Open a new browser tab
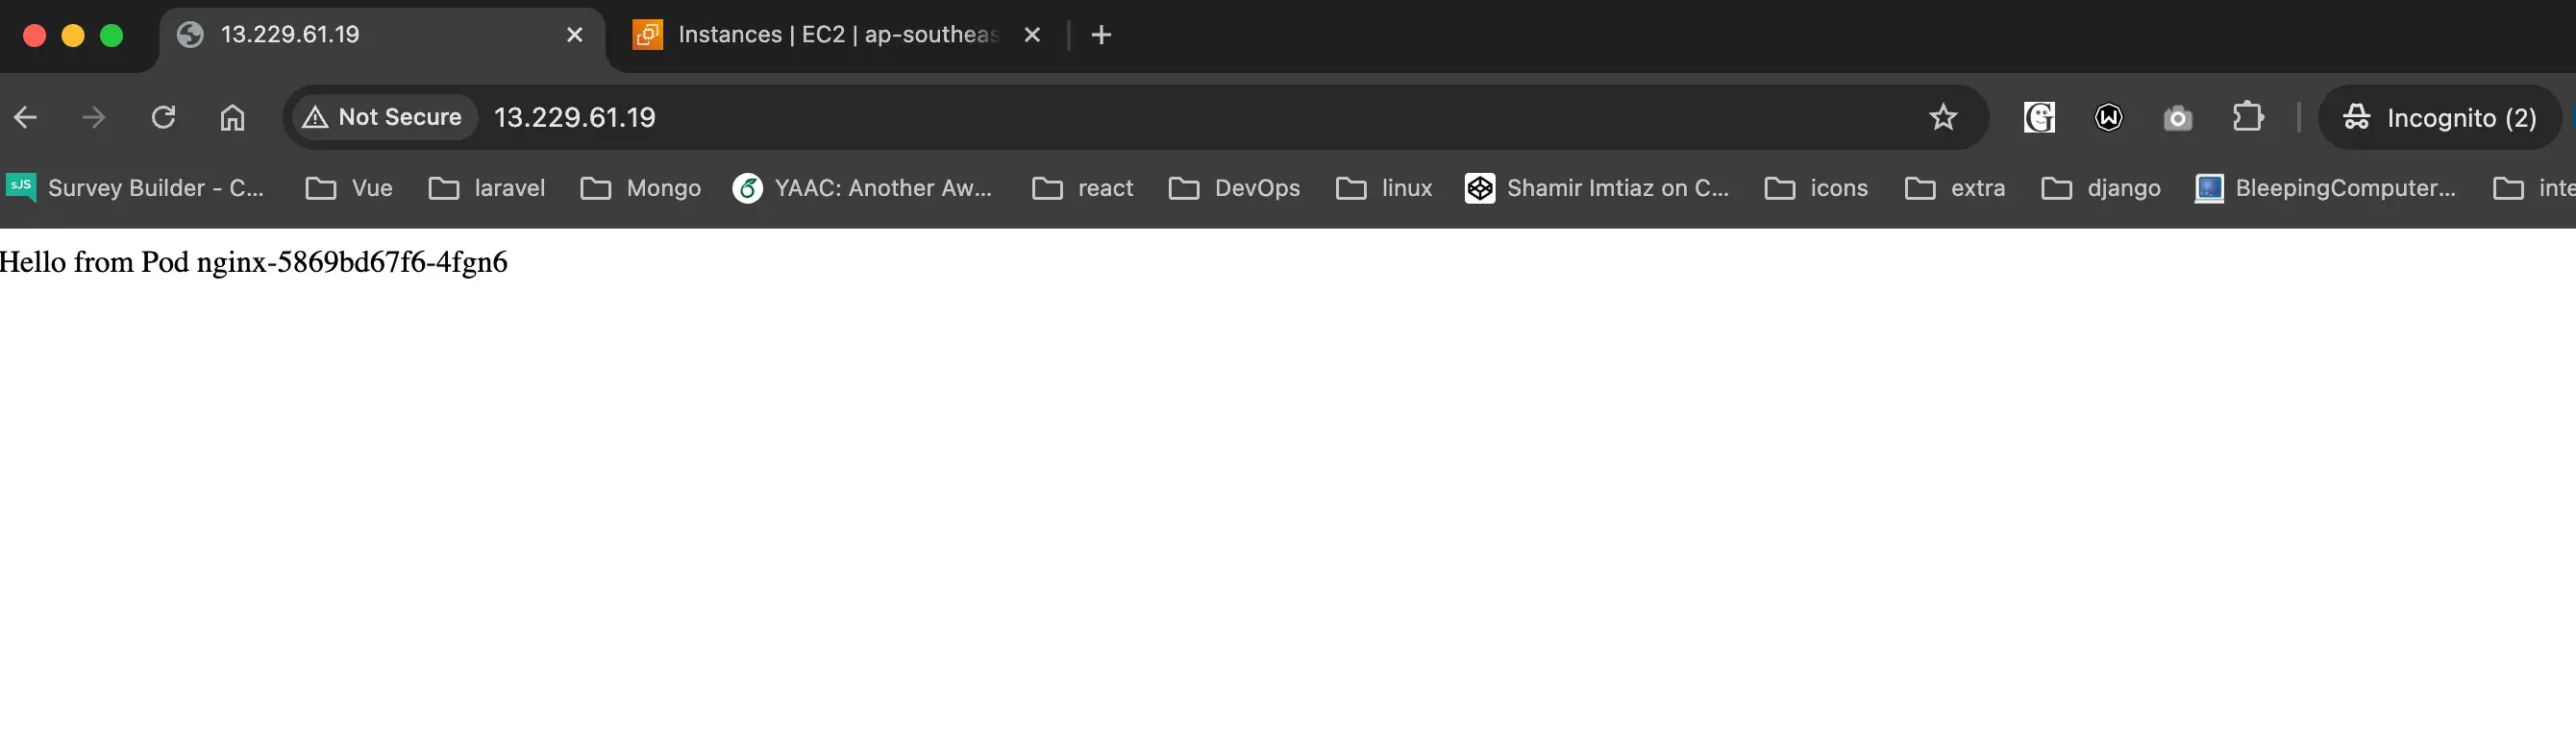Screen dimensions: 2576x732 [x=1100, y=36]
